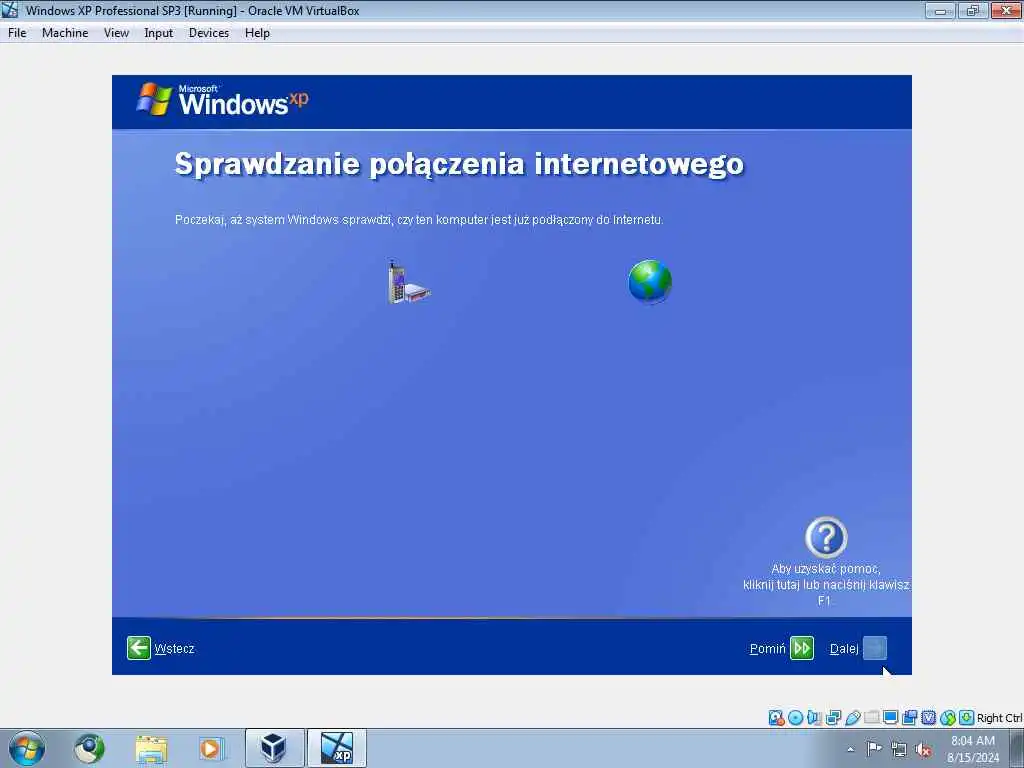The height and width of the screenshot is (768, 1024).
Task: Open the Input menu
Action: pos(159,33)
